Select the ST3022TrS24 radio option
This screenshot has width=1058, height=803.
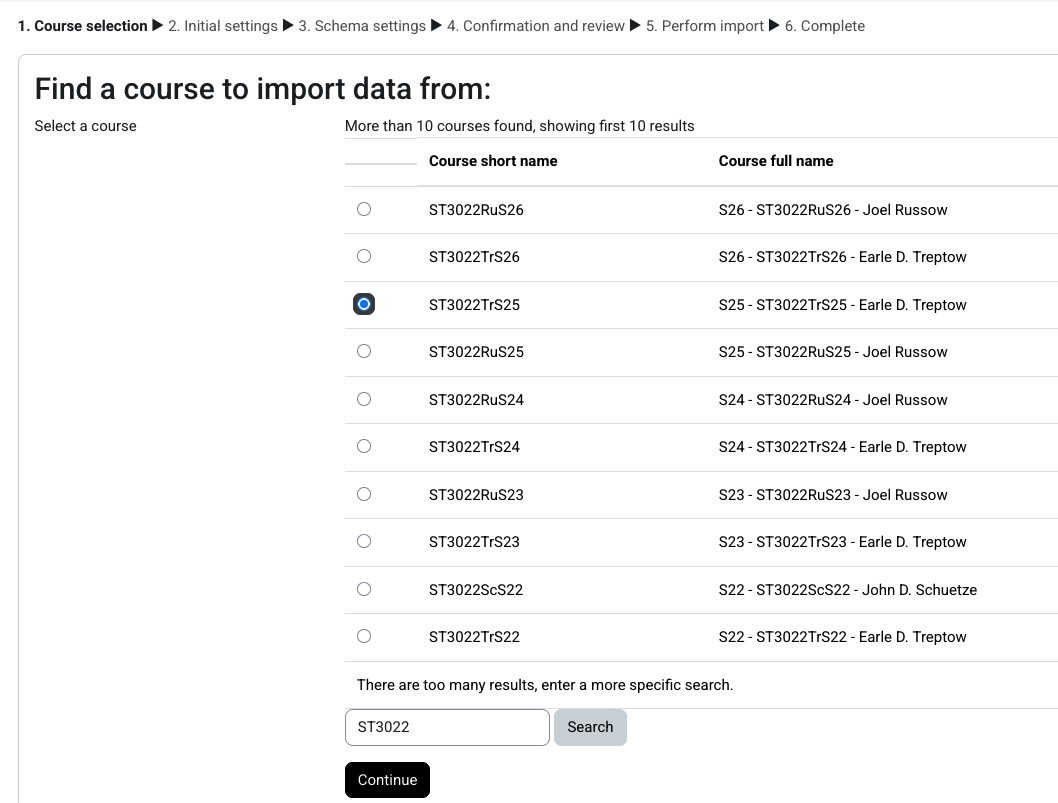coord(364,447)
